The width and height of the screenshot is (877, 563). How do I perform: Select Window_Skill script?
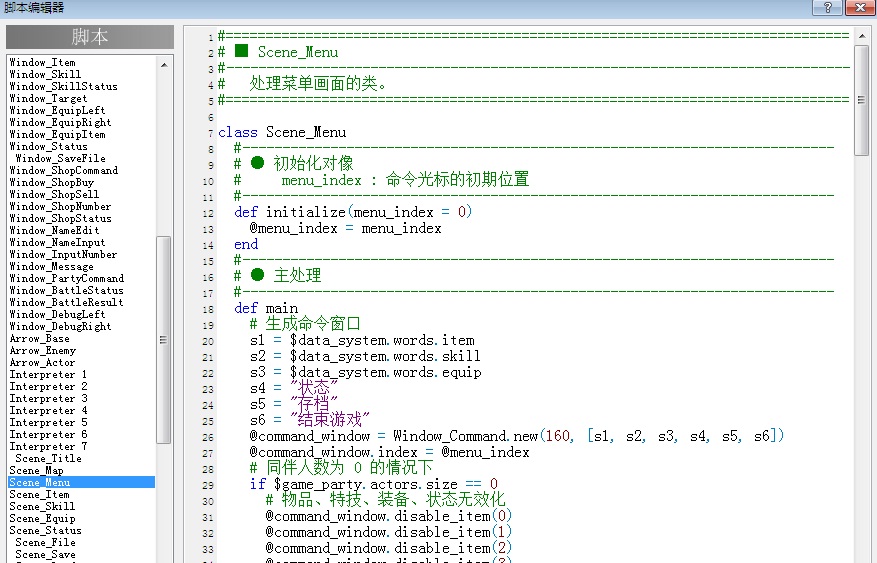45,74
